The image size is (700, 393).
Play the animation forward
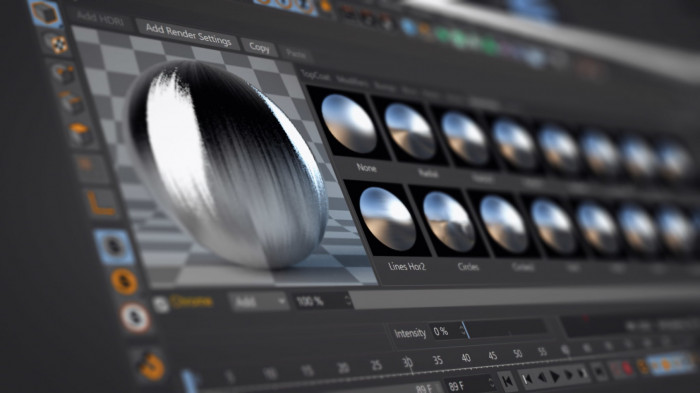point(555,376)
